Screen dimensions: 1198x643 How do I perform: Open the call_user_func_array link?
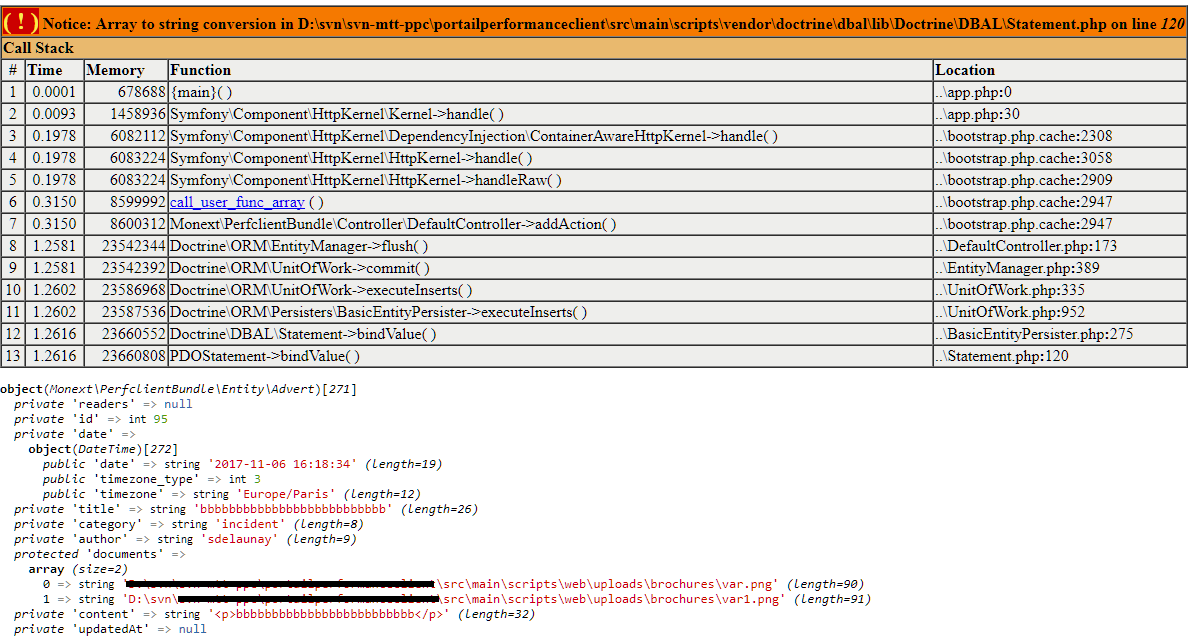click(237, 202)
